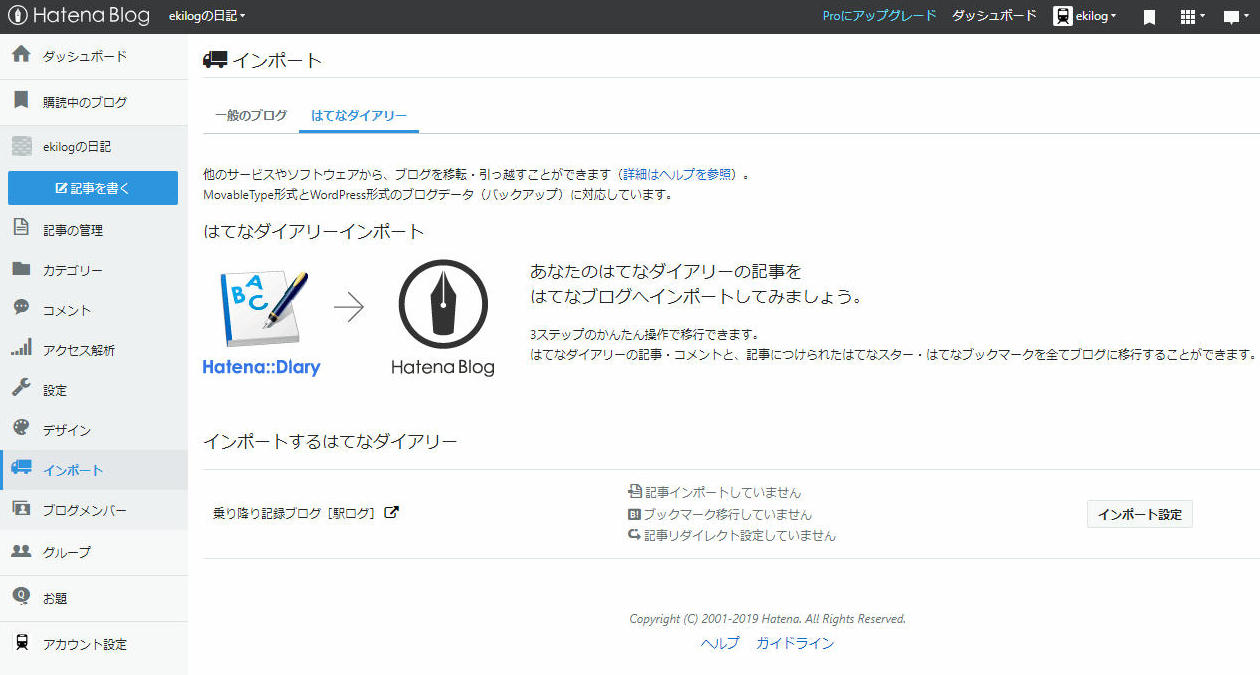This screenshot has width=1260, height=675.
Task: Click the document icon beside 記事の管理
Action: [21, 228]
